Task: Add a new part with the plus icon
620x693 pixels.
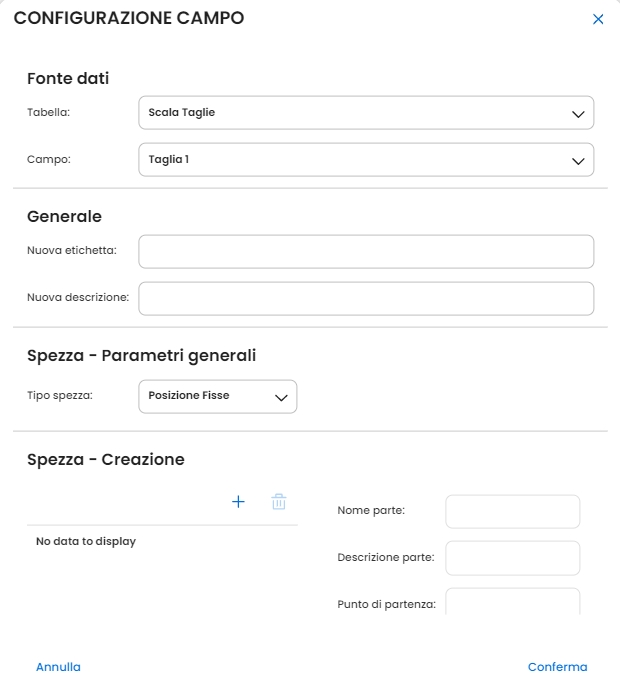Action: [238, 502]
